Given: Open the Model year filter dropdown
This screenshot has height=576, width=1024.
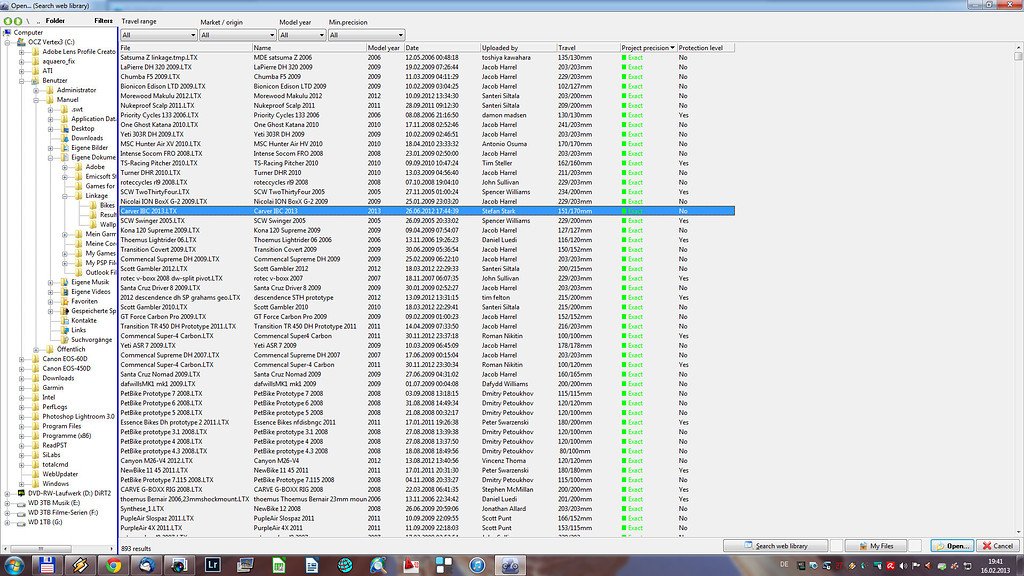Looking at the screenshot, I should (302, 35).
